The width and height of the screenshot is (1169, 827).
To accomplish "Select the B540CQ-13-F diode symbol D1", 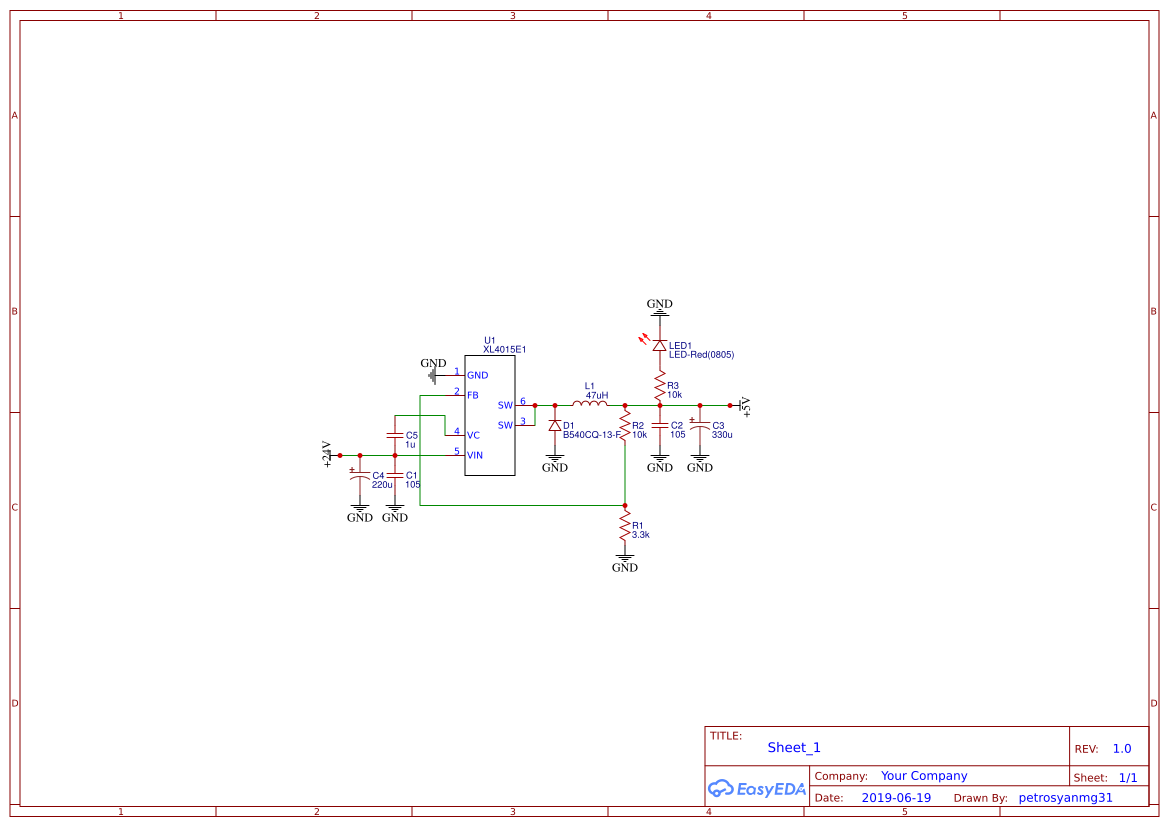I will [557, 425].
